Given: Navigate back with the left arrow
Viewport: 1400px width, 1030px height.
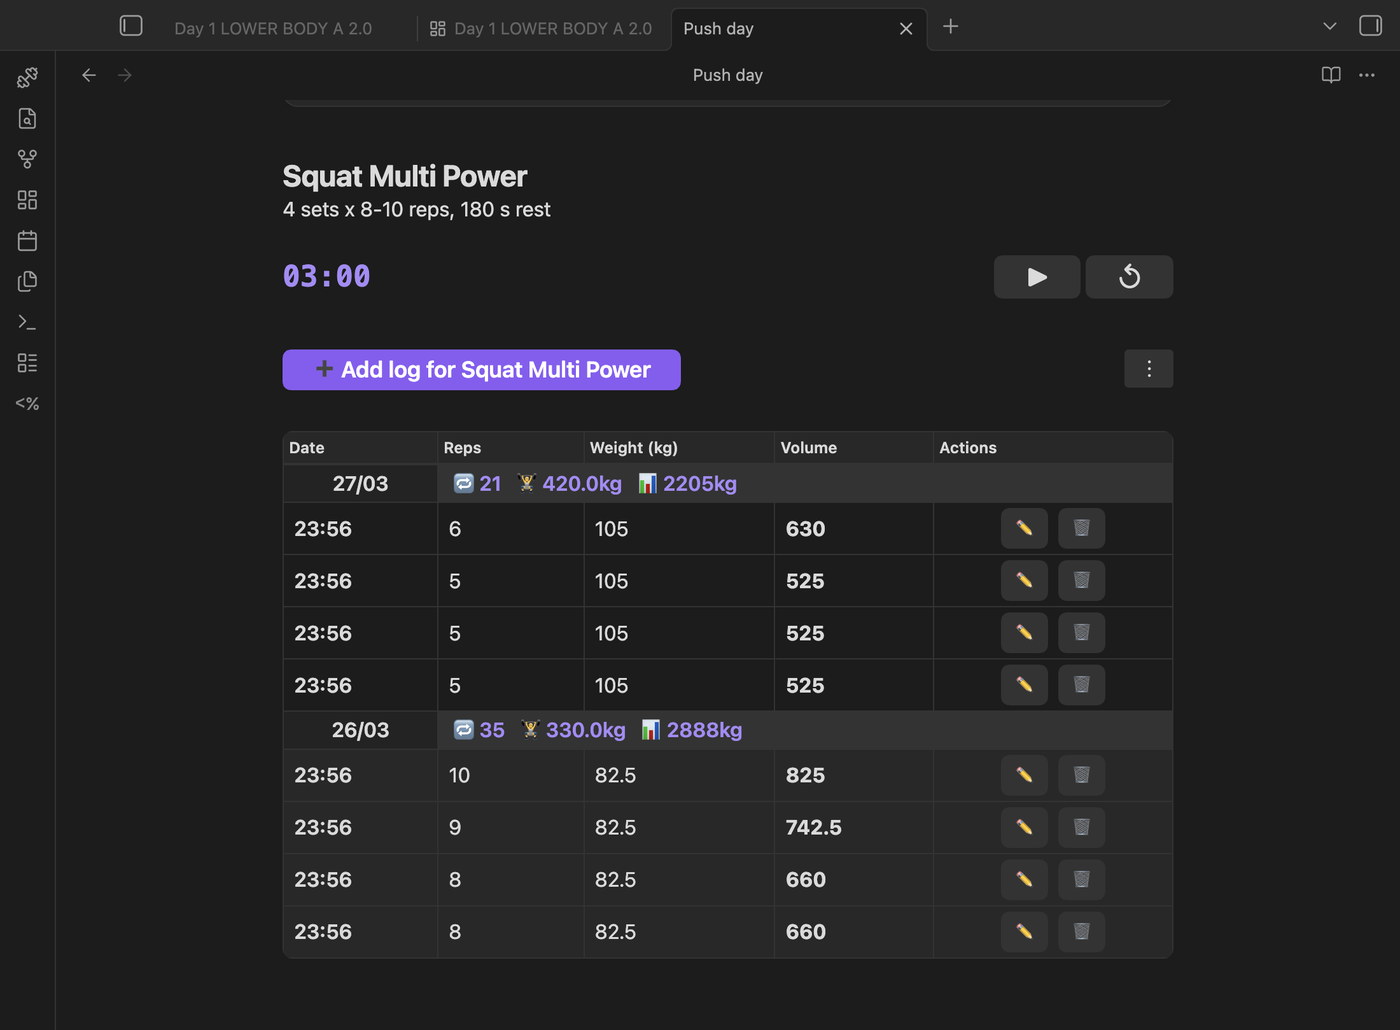Looking at the screenshot, I should (x=89, y=75).
